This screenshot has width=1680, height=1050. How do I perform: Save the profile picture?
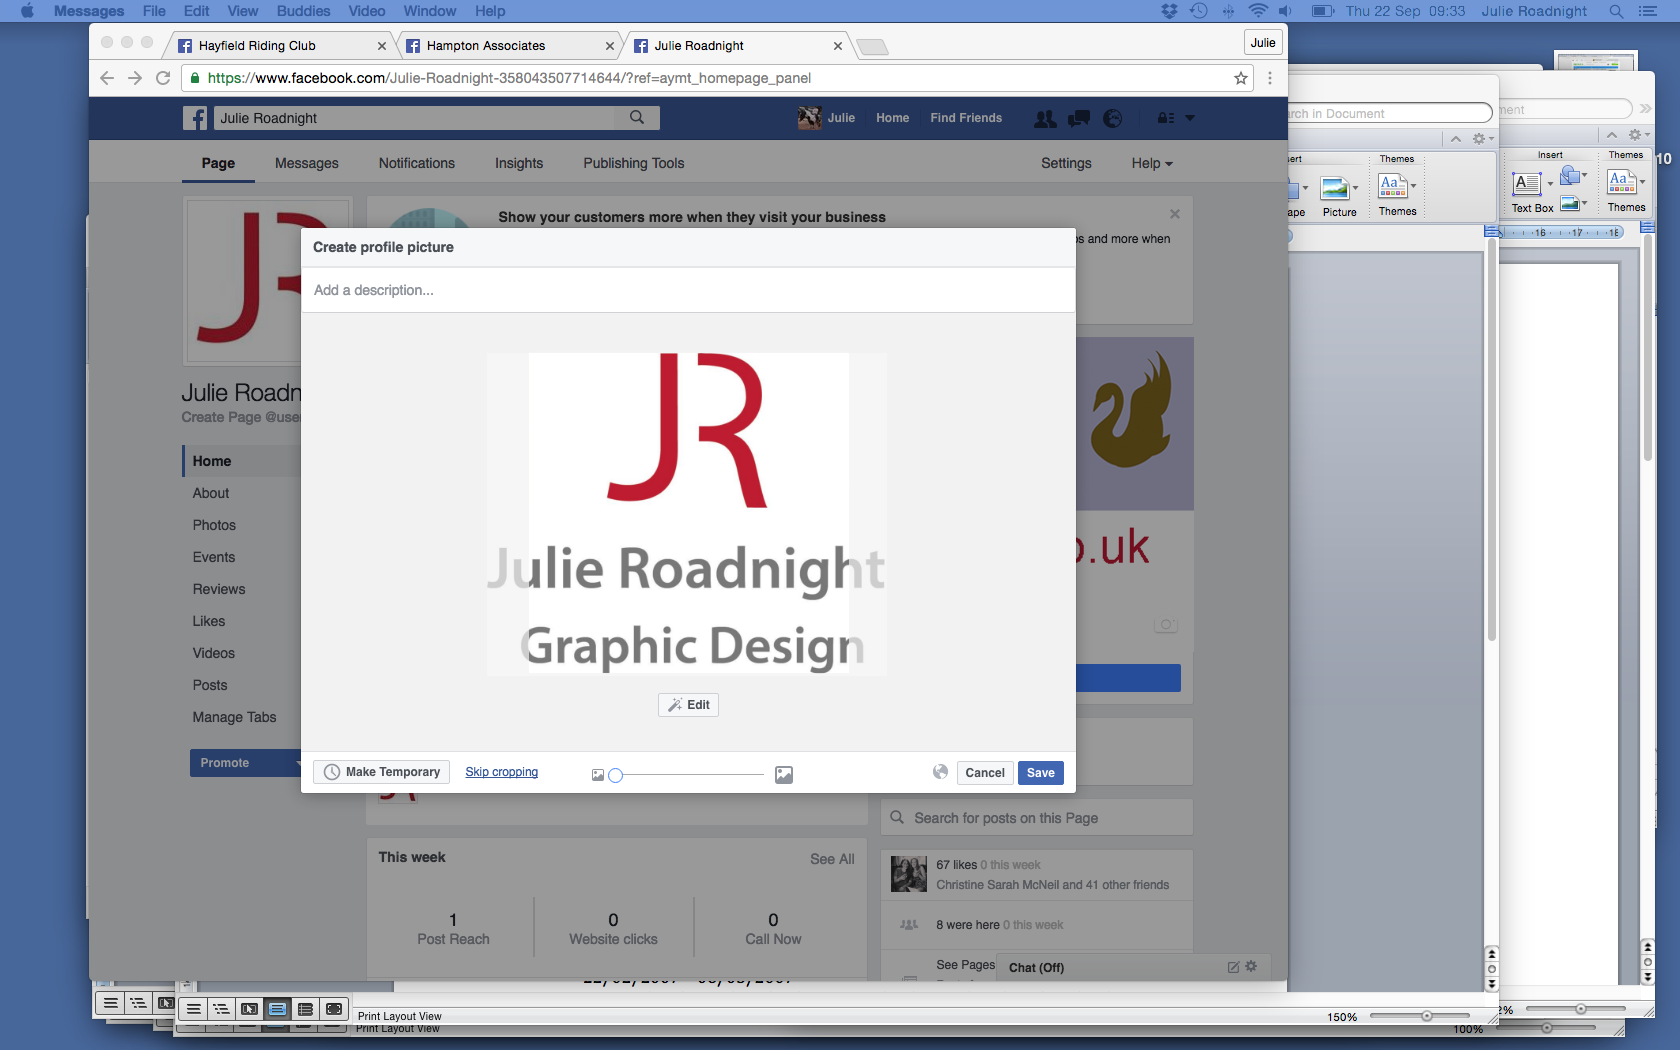point(1041,772)
